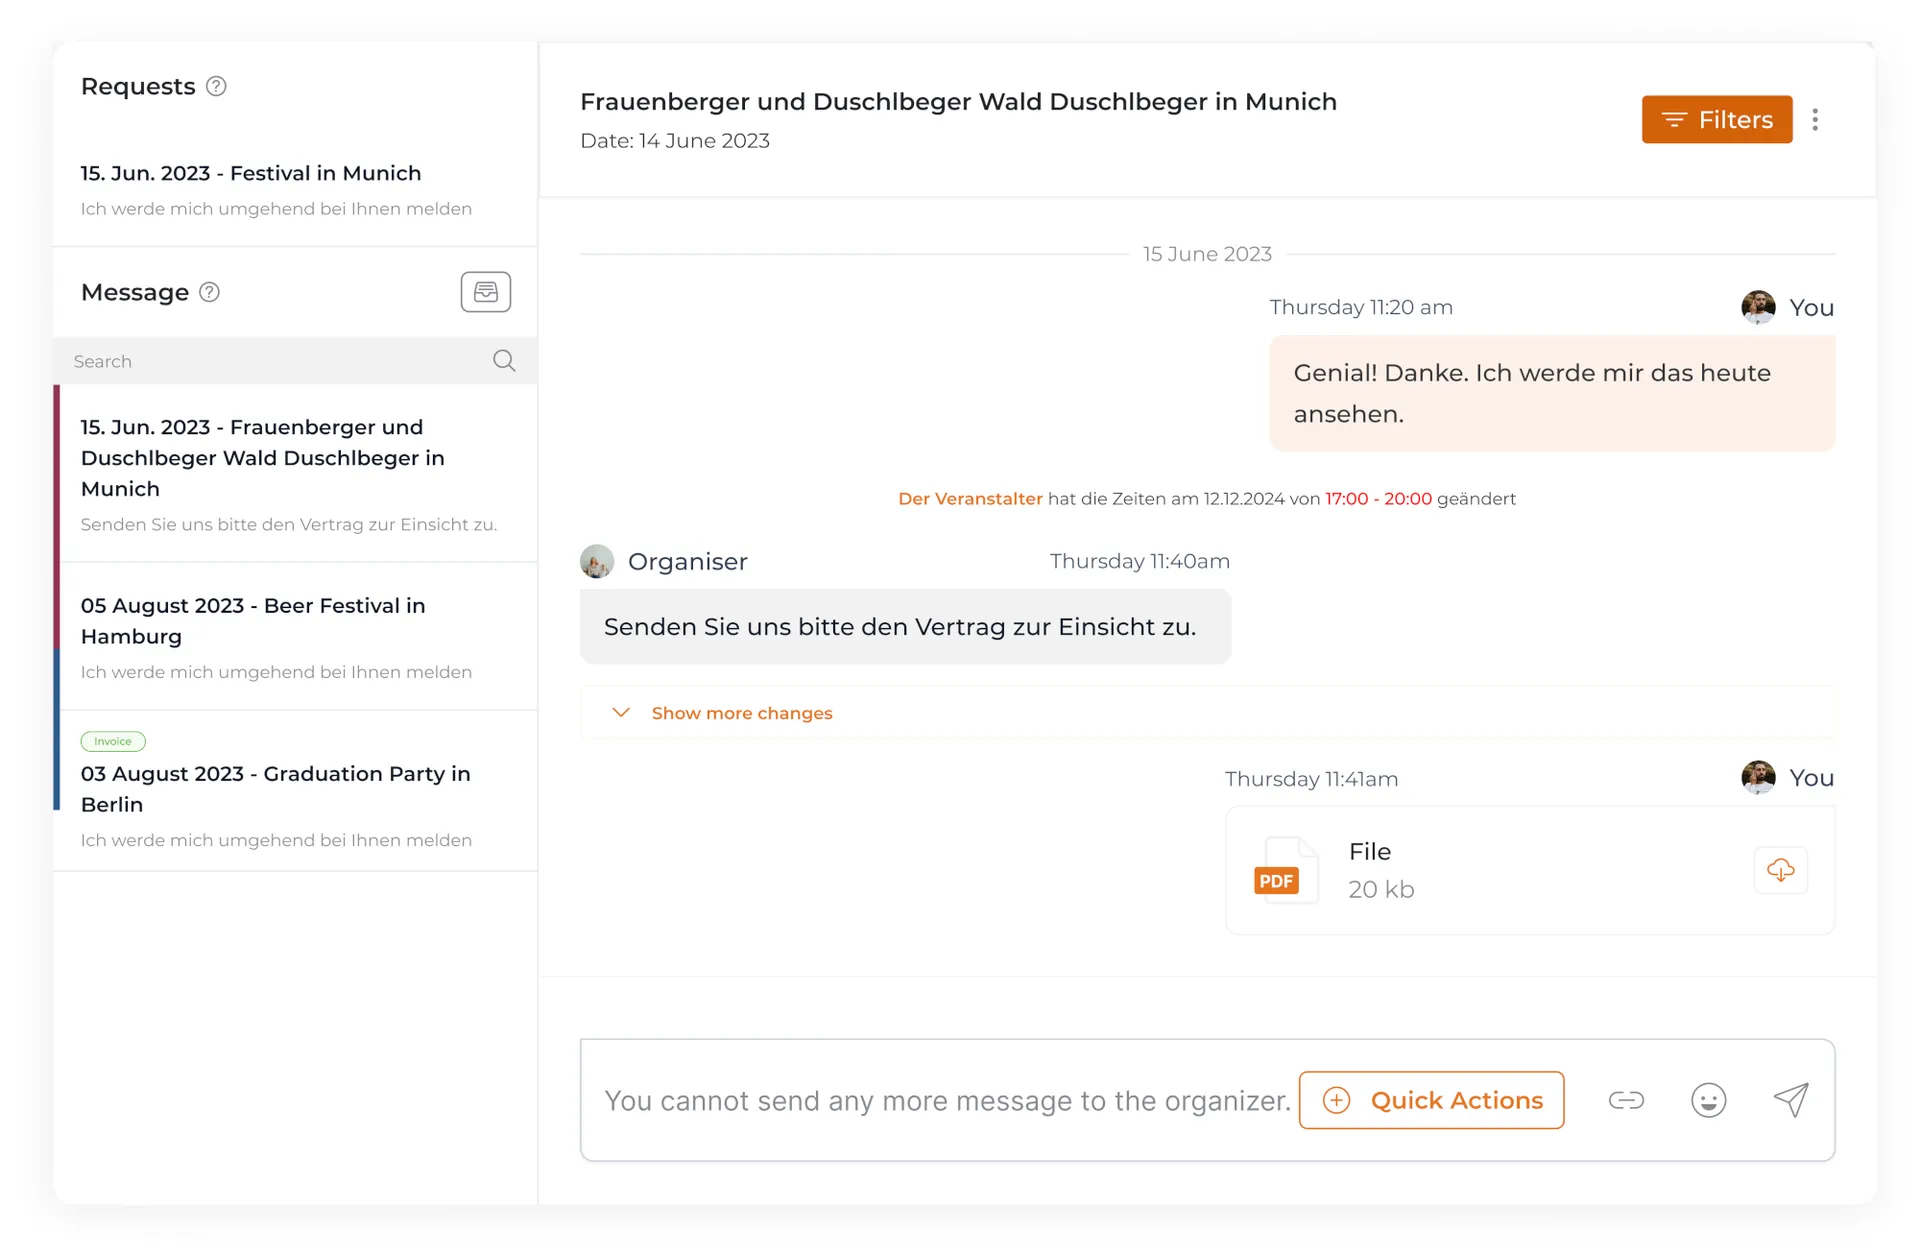Expand Show more changes
Viewport: 1920px width, 1260px height.
coord(741,713)
